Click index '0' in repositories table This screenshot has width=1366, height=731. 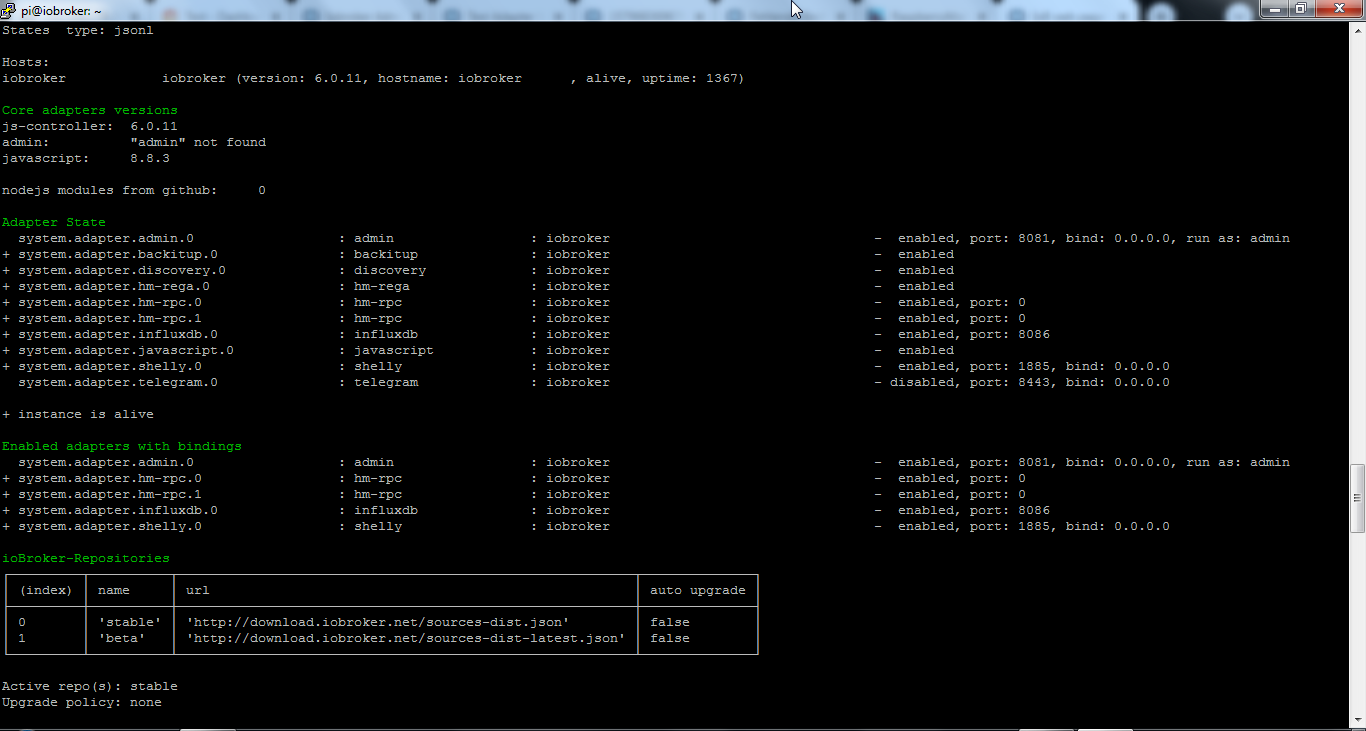pyautogui.click(x=22, y=622)
